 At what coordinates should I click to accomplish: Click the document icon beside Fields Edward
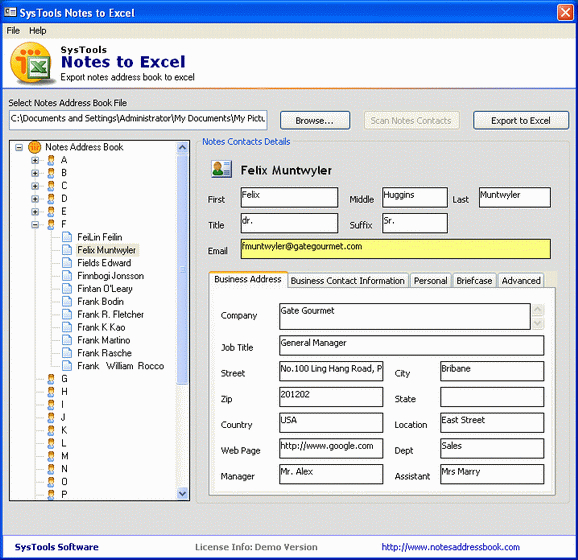coord(67,263)
